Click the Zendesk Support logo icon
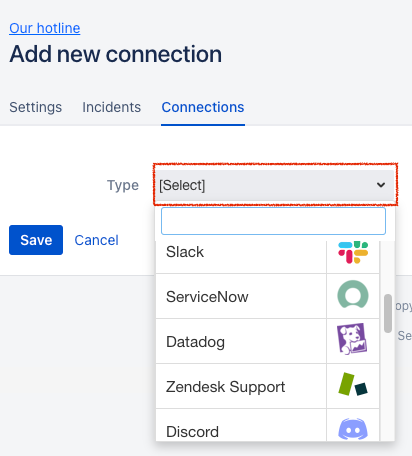 coord(353,384)
